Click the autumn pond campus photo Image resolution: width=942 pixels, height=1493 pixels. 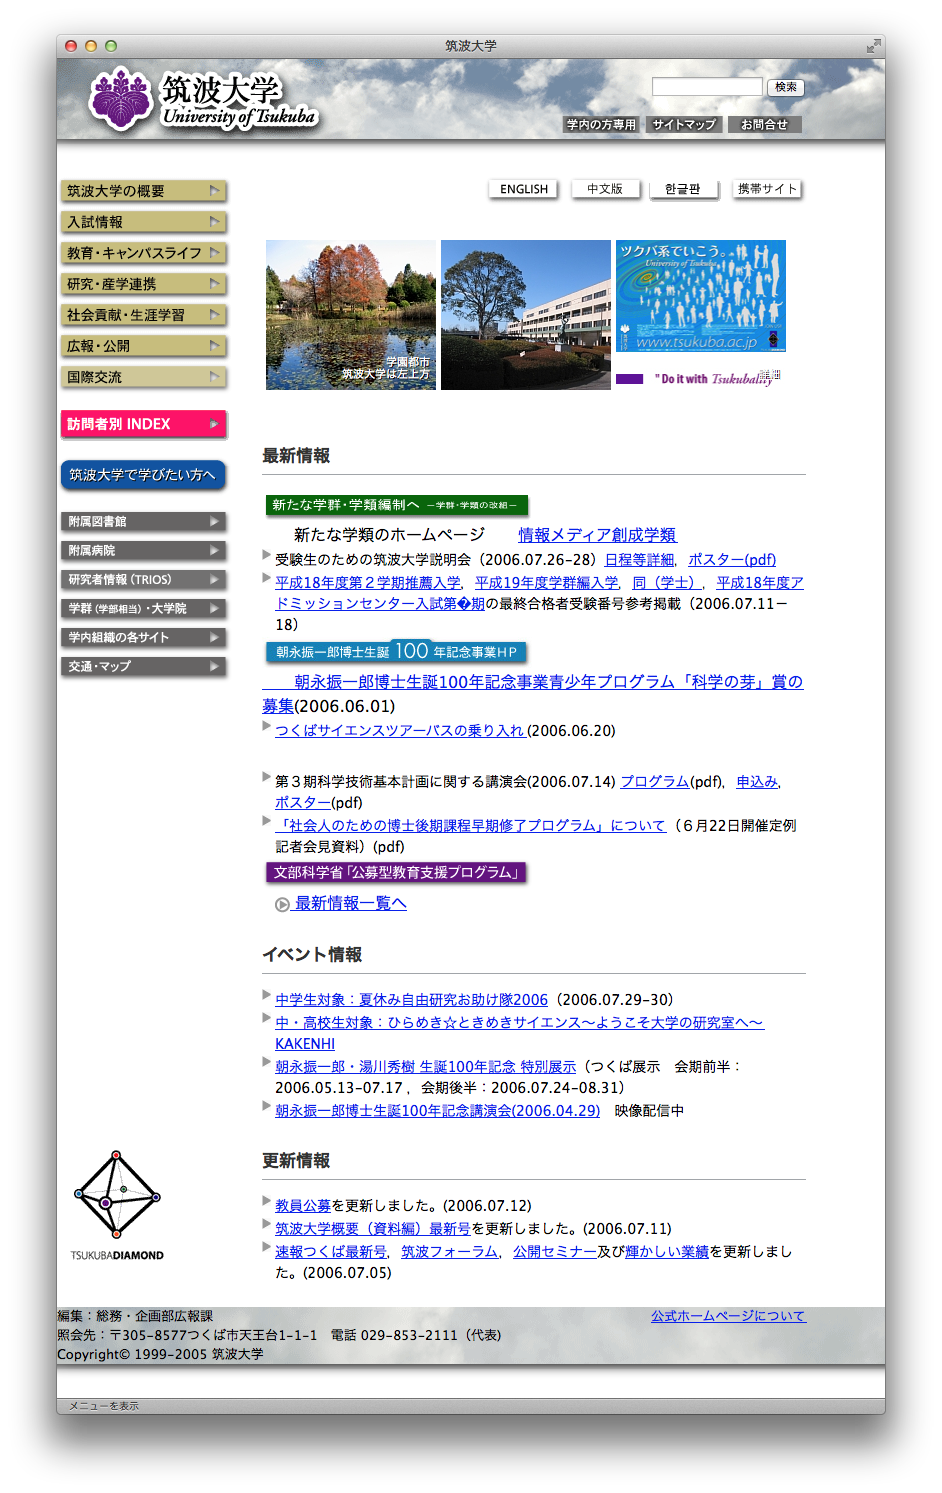351,315
